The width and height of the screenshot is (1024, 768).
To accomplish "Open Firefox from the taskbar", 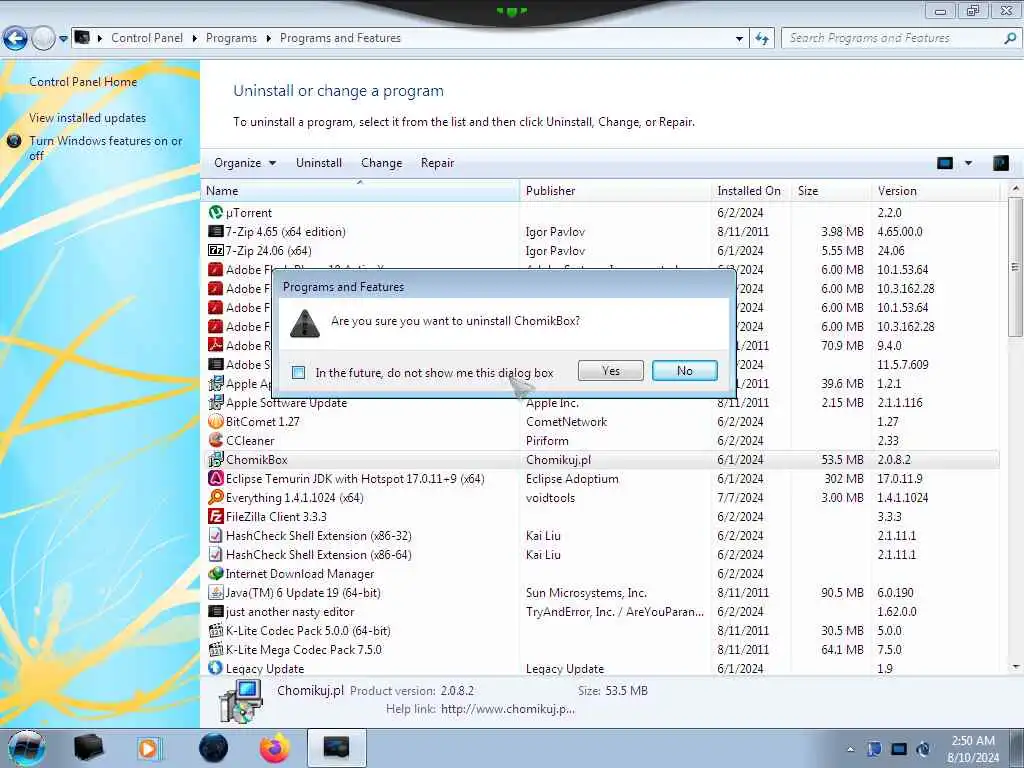I will (275, 748).
